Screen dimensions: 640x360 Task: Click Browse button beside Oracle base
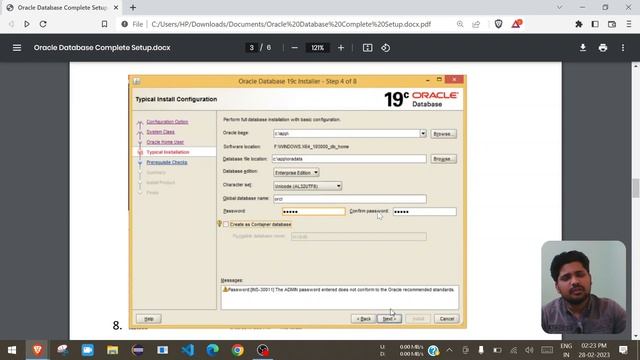443,133
